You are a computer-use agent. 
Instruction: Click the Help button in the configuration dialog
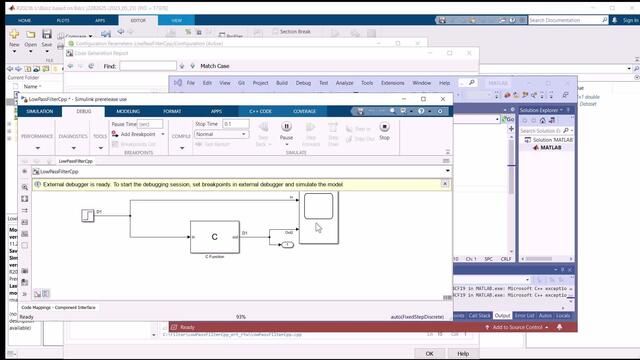[463, 353]
